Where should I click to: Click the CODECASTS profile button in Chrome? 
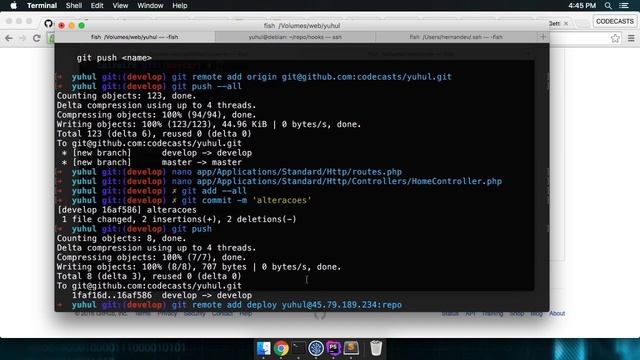coord(615,21)
